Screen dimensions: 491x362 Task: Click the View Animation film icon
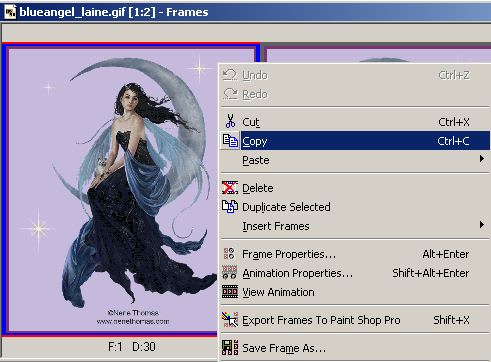(x=230, y=292)
